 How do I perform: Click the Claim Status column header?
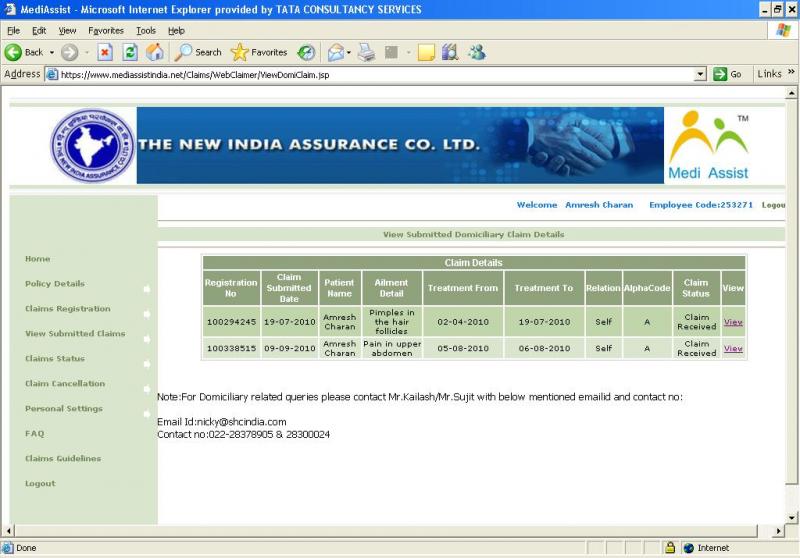[x=696, y=288]
